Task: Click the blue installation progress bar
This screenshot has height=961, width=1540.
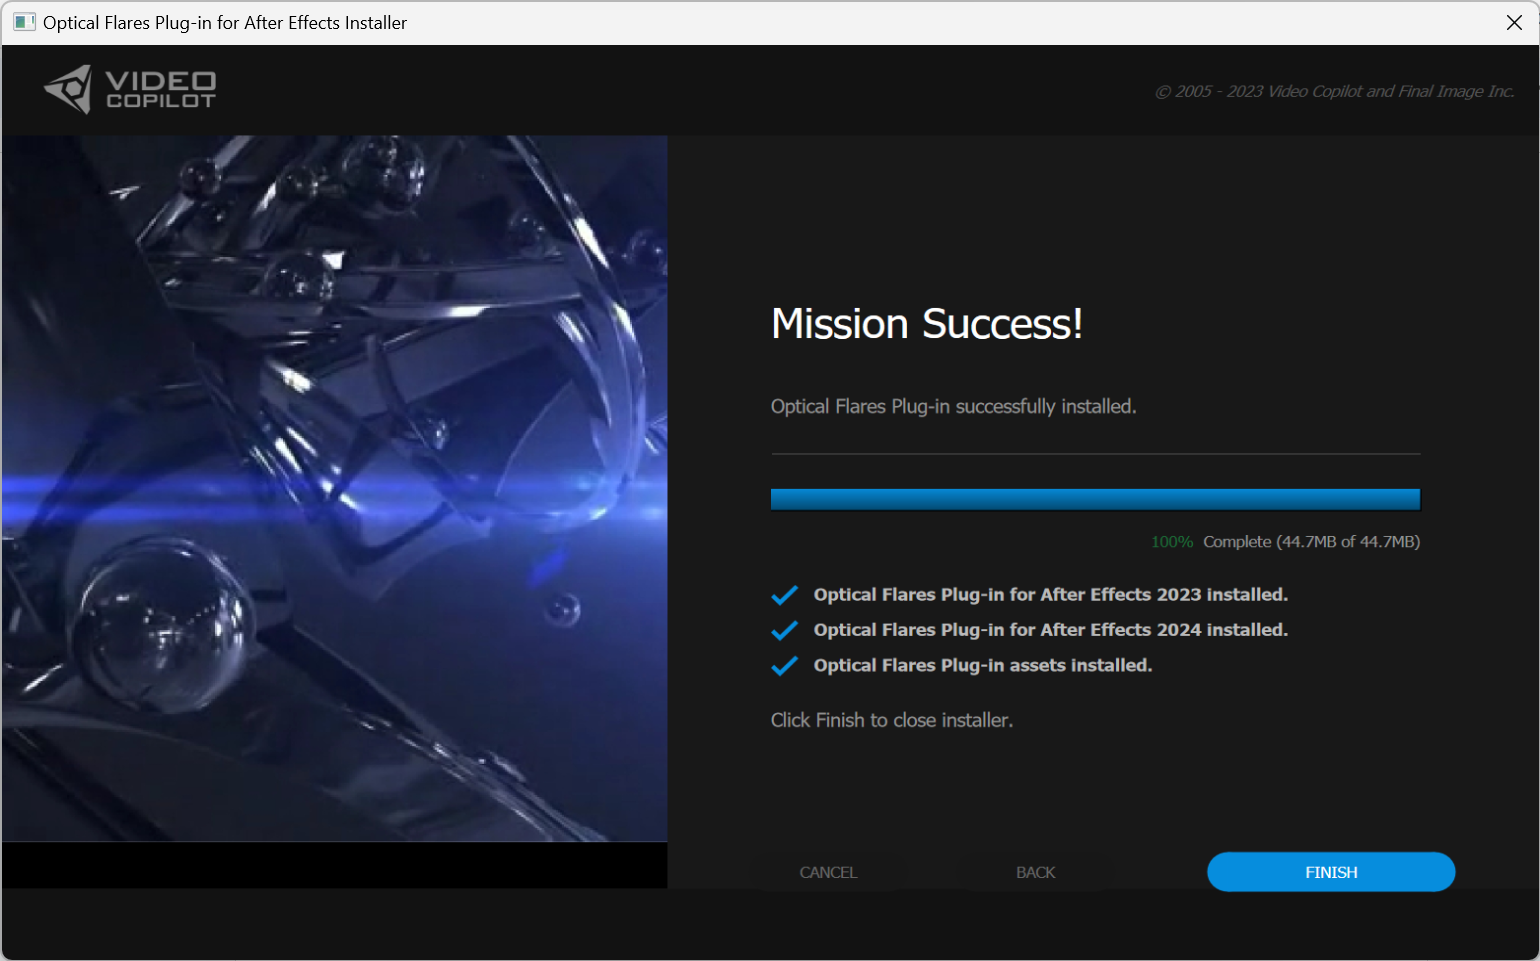Action: 1095,499
